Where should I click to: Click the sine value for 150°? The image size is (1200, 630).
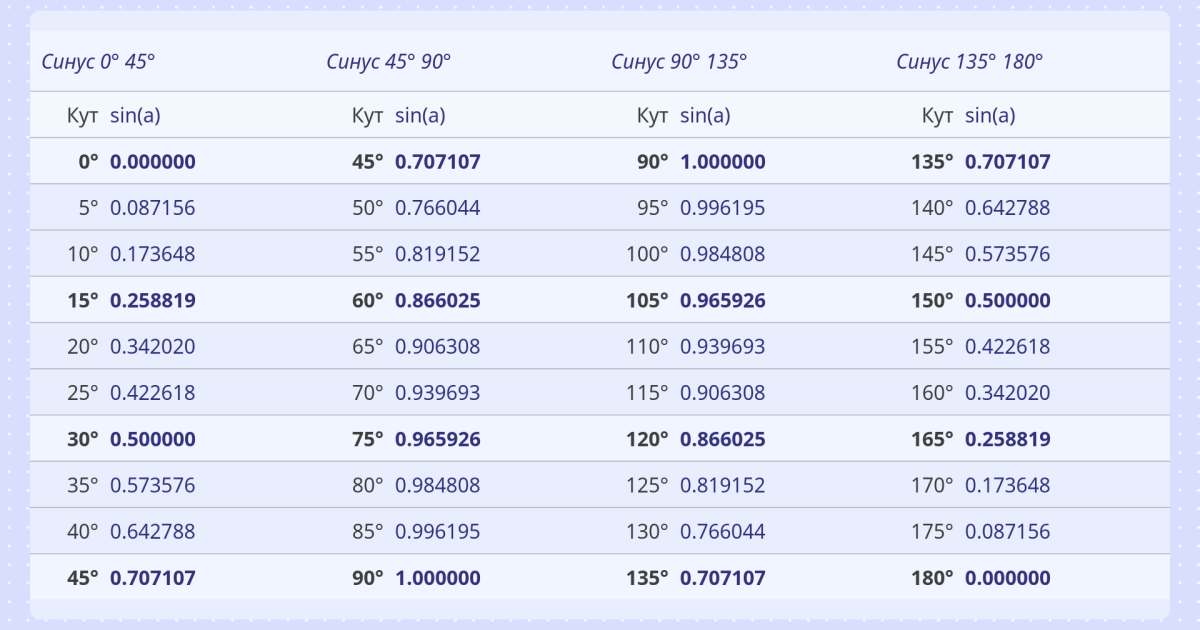1007,301
